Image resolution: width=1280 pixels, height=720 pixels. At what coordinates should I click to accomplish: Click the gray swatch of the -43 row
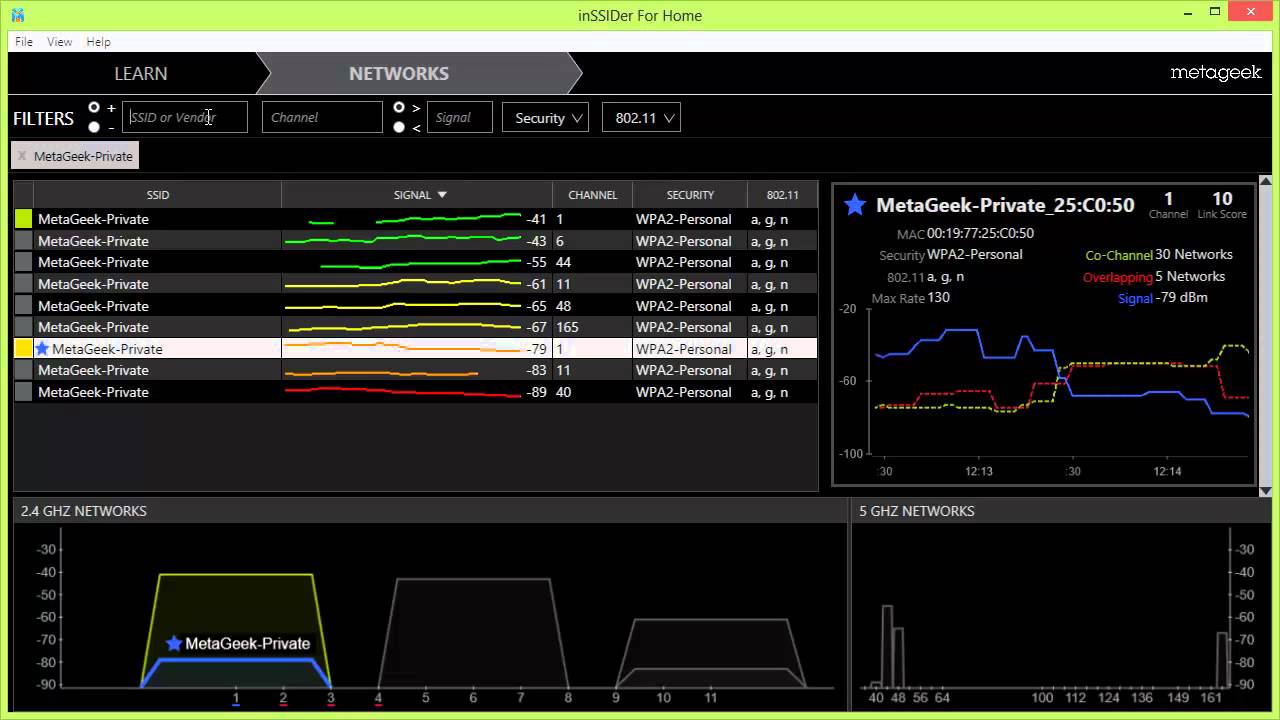point(24,241)
